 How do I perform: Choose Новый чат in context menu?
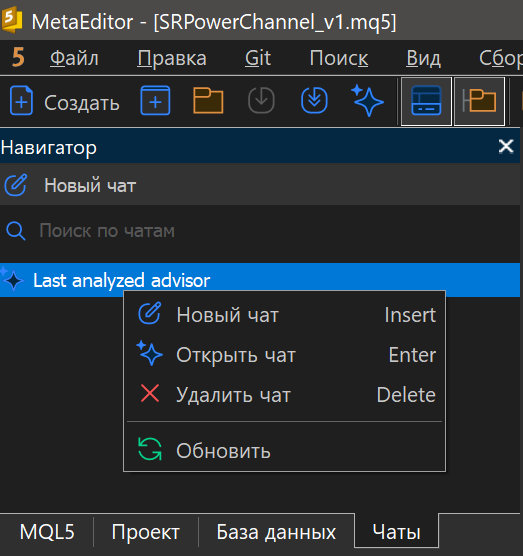284,315
